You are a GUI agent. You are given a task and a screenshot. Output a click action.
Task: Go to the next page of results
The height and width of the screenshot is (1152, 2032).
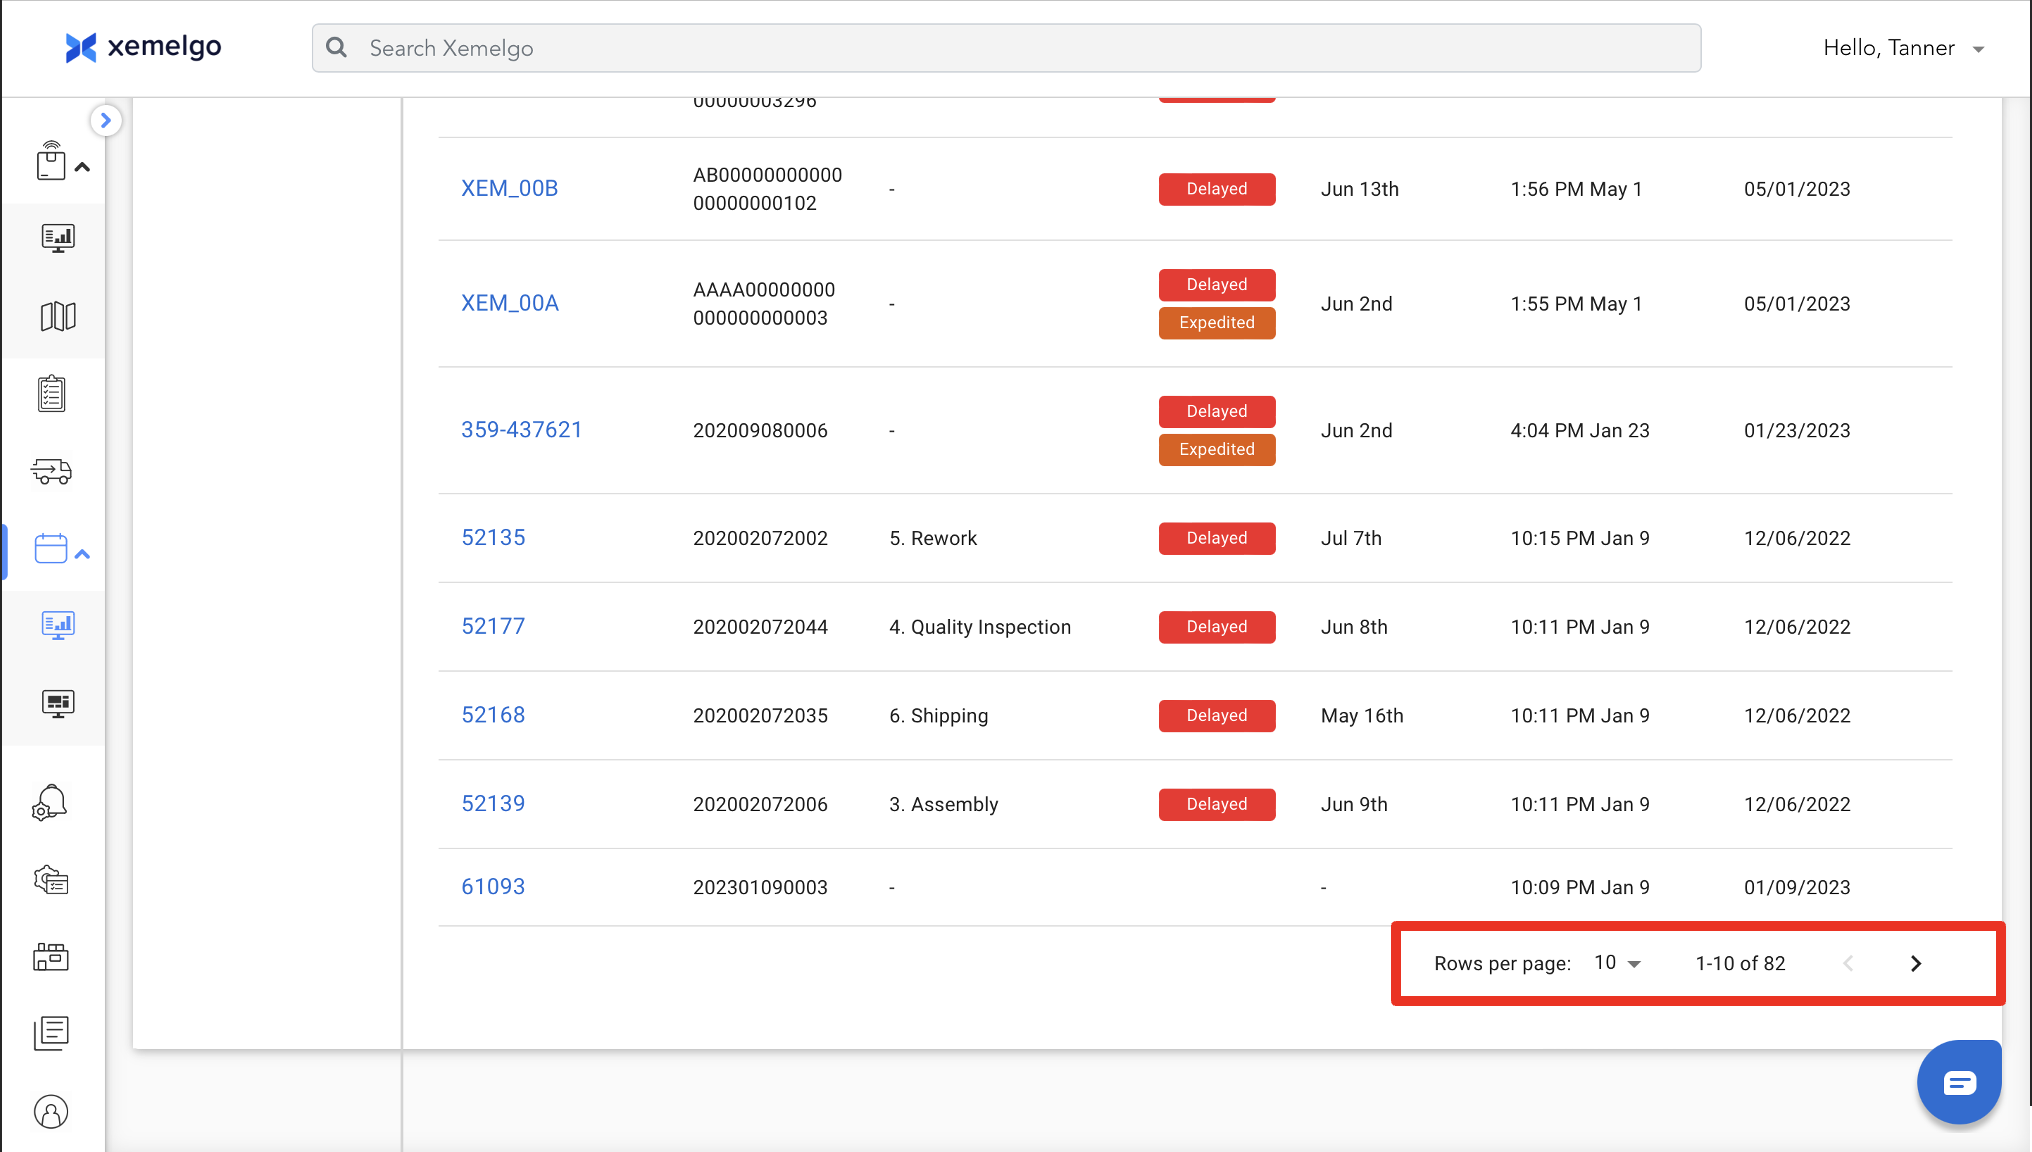pyautogui.click(x=1915, y=963)
